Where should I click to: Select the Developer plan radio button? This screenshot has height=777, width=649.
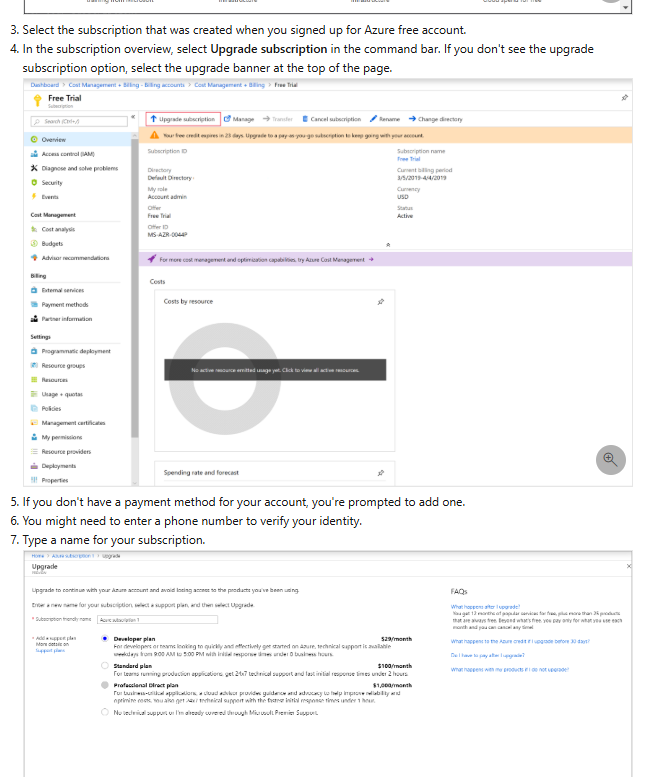(x=105, y=639)
